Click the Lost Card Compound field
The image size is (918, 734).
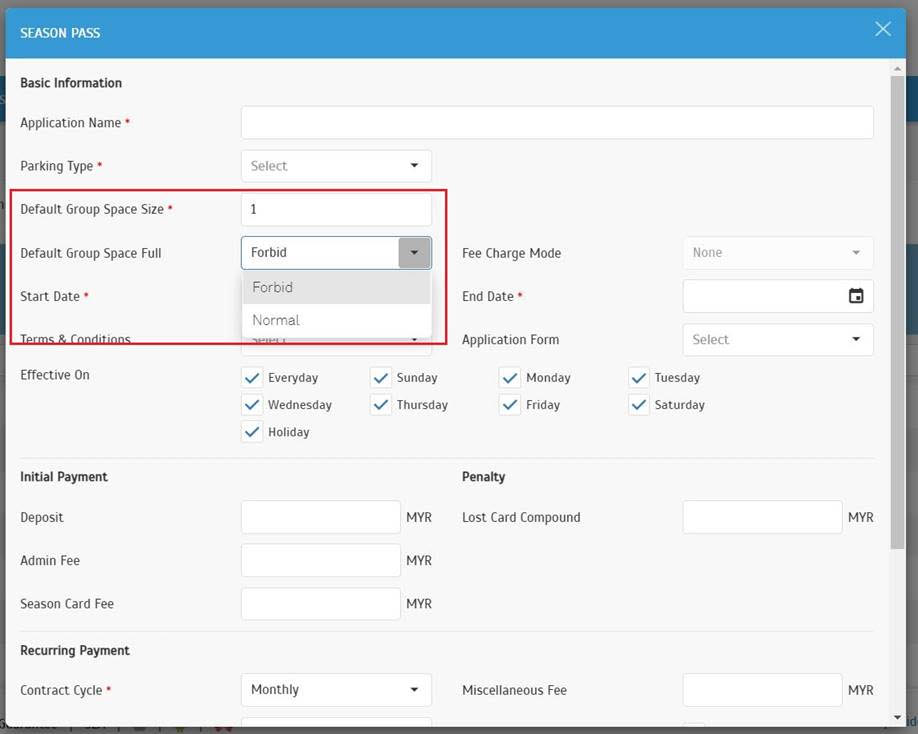coord(762,518)
